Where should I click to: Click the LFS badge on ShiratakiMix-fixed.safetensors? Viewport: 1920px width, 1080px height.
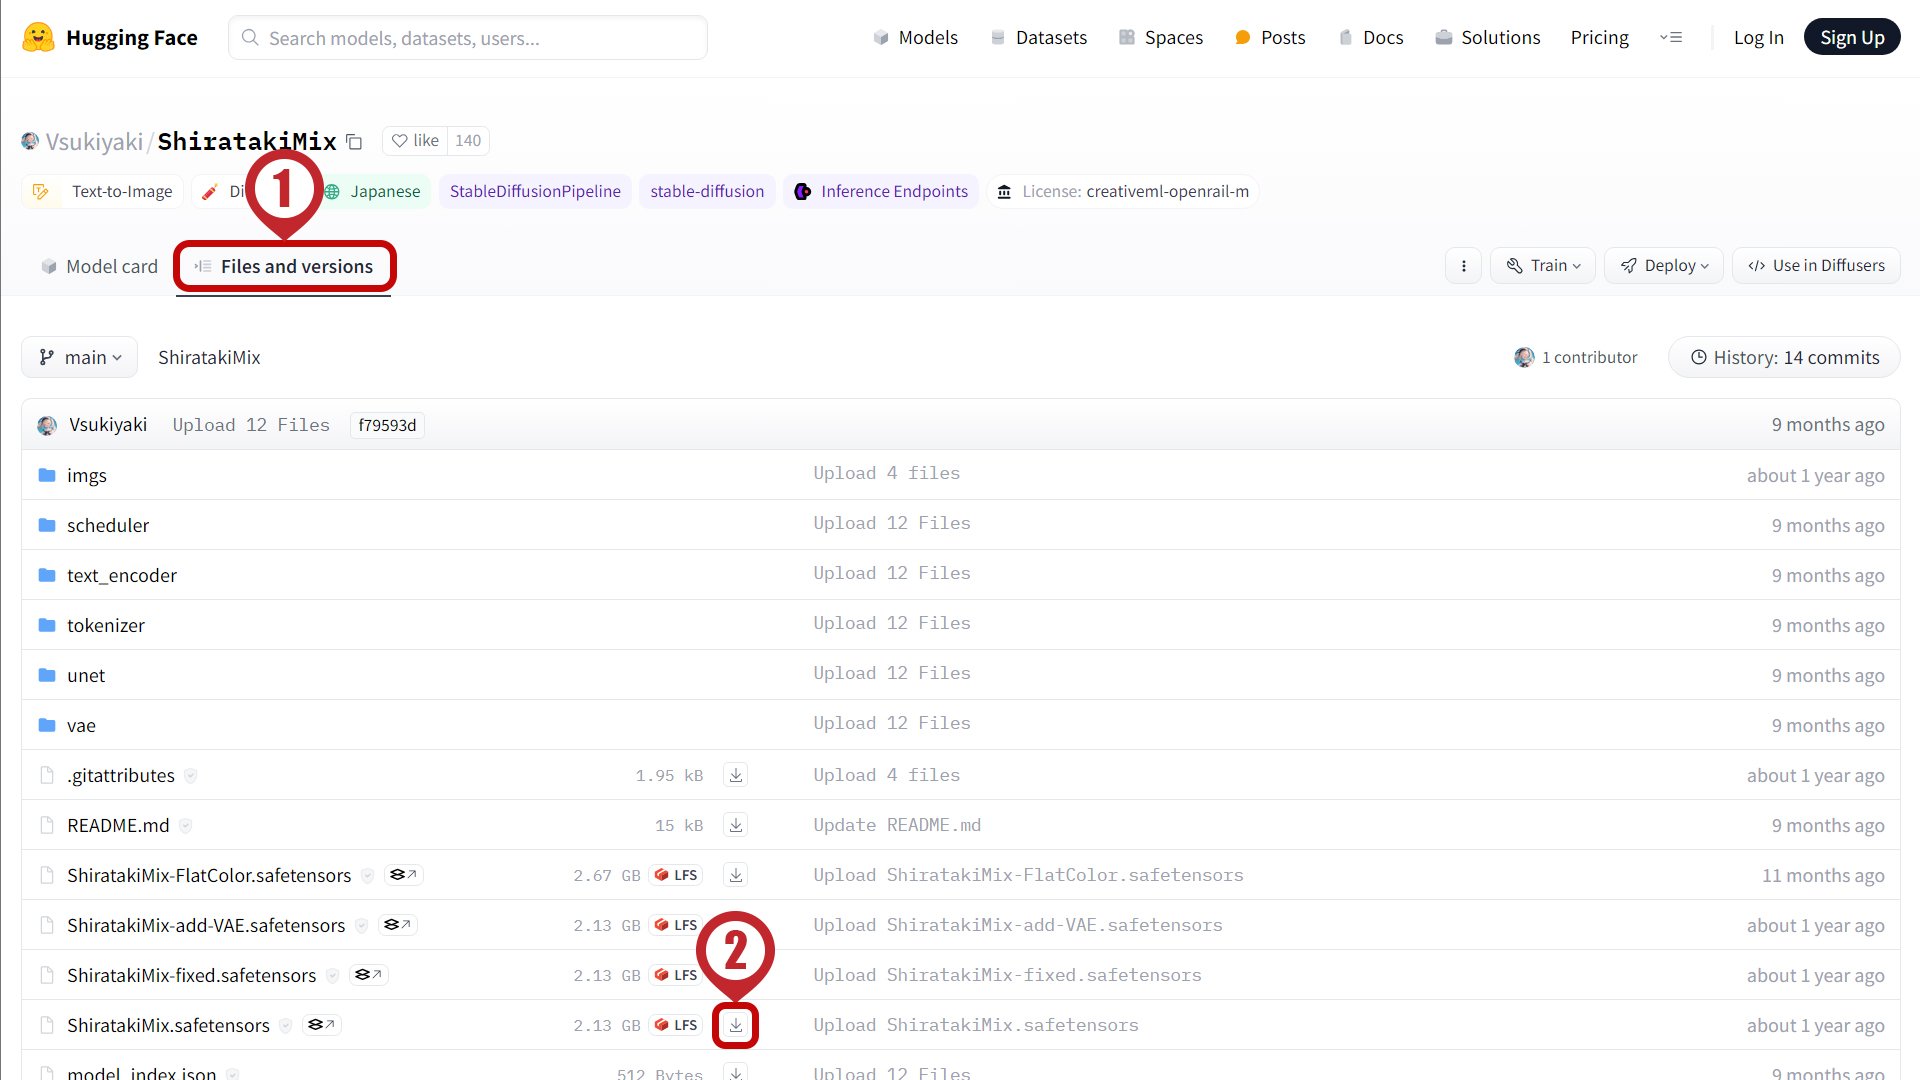pyautogui.click(x=678, y=975)
